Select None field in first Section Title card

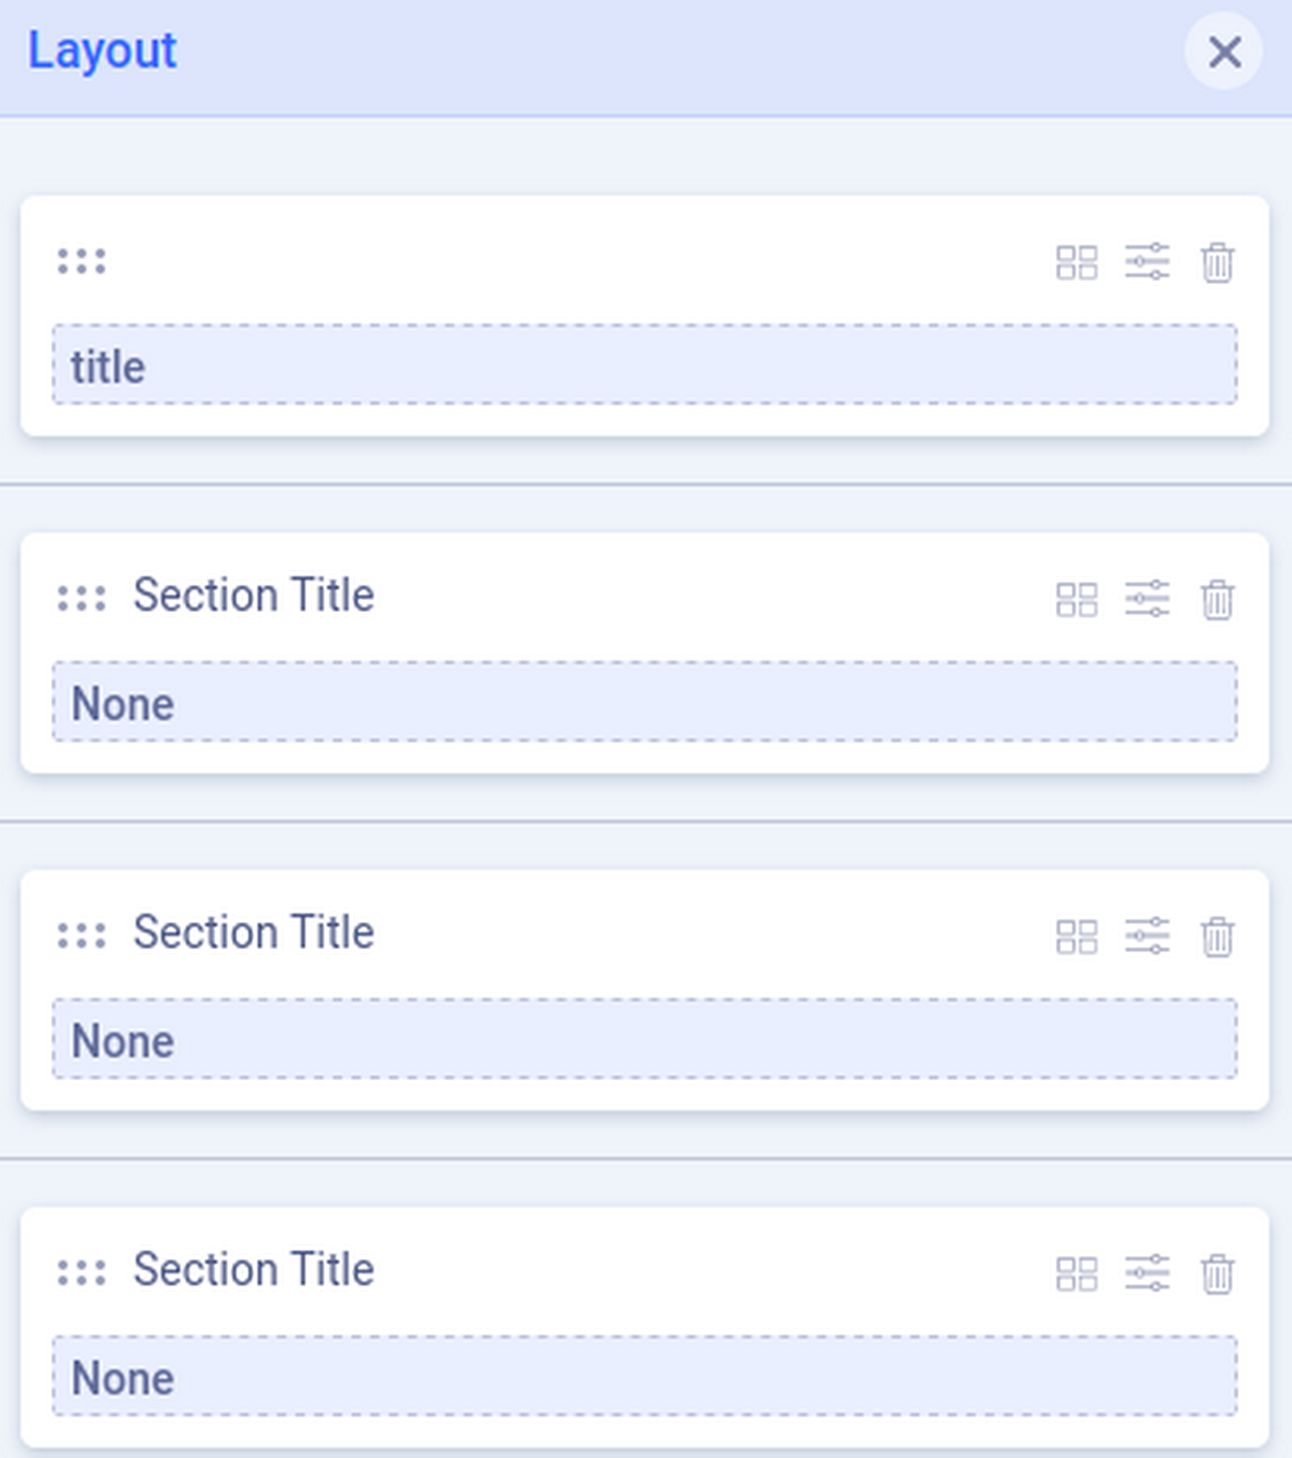pyautogui.click(x=644, y=702)
